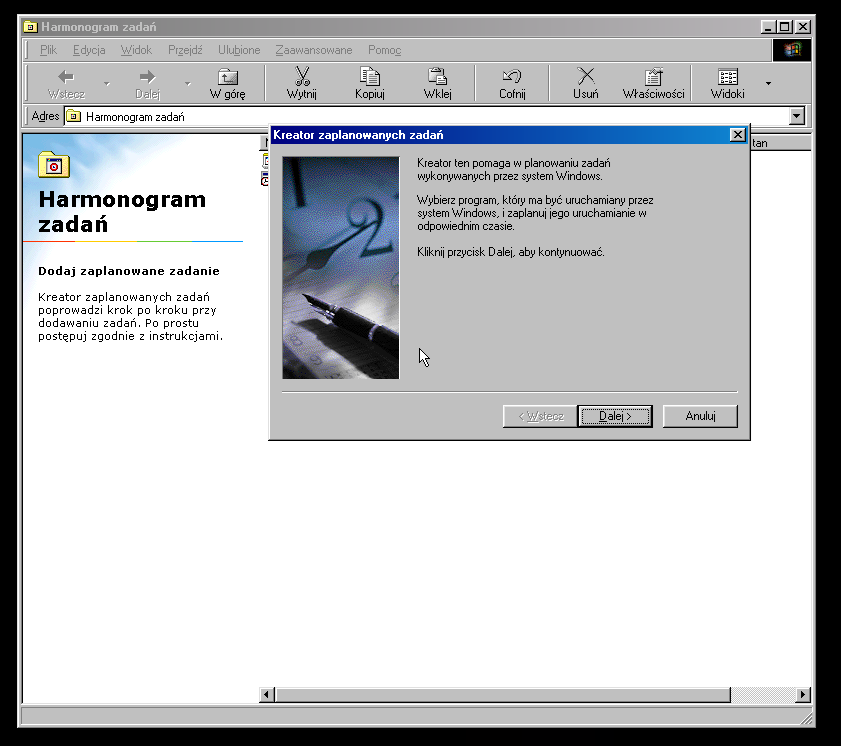Click the Windows logo throbber icon
The width and height of the screenshot is (841, 746).
[x=792, y=50]
